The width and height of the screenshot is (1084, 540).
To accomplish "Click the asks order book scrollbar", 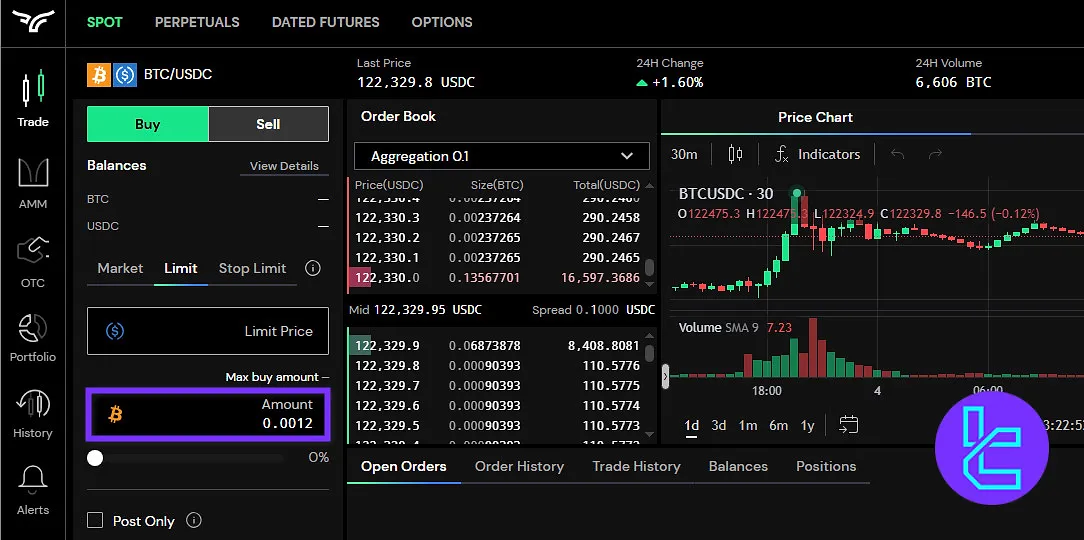I will [649, 268].
